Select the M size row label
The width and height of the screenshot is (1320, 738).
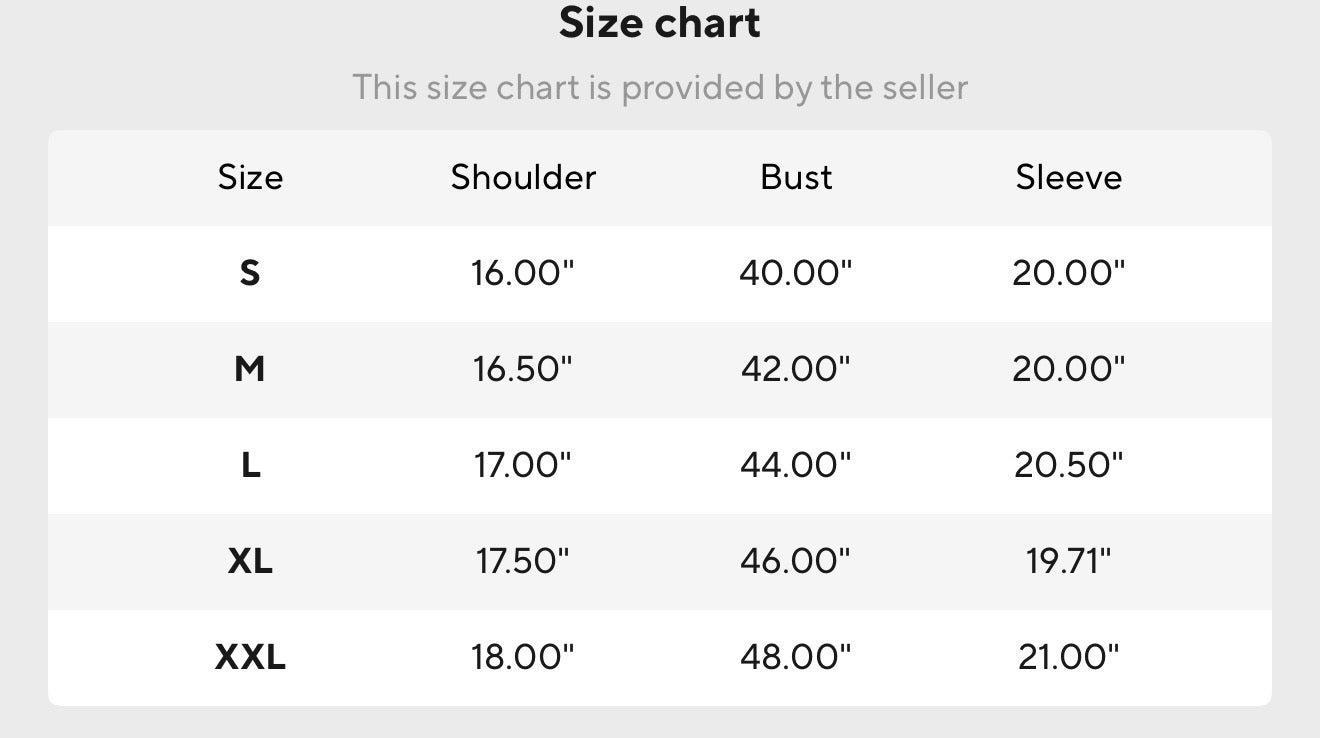250,369
